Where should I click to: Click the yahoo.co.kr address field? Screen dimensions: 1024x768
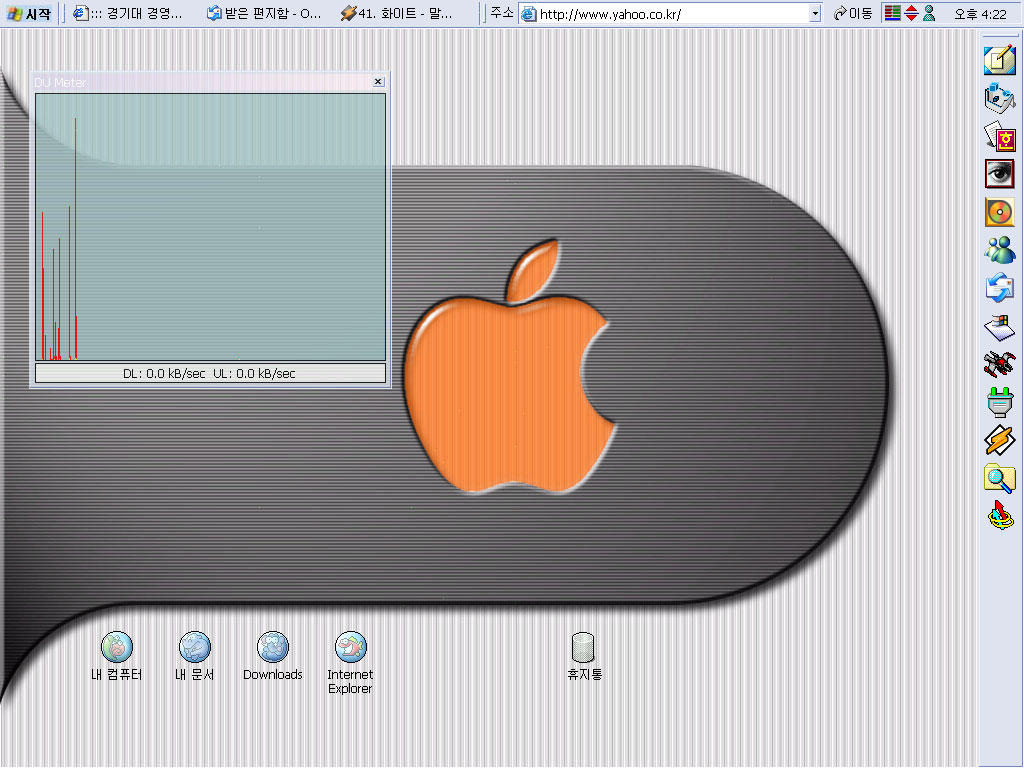point(670,14)
